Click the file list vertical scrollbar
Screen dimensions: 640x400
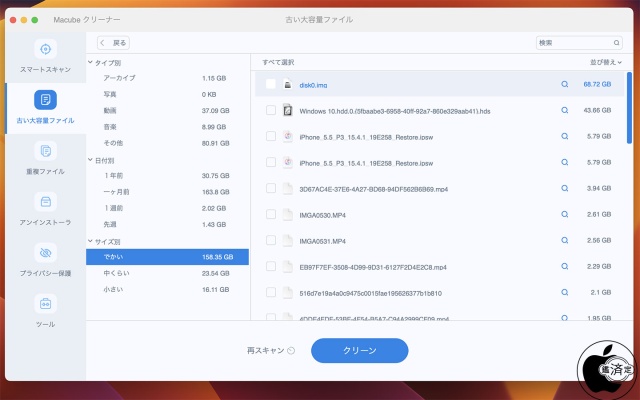pyautogui.click(x=629, y=108)
